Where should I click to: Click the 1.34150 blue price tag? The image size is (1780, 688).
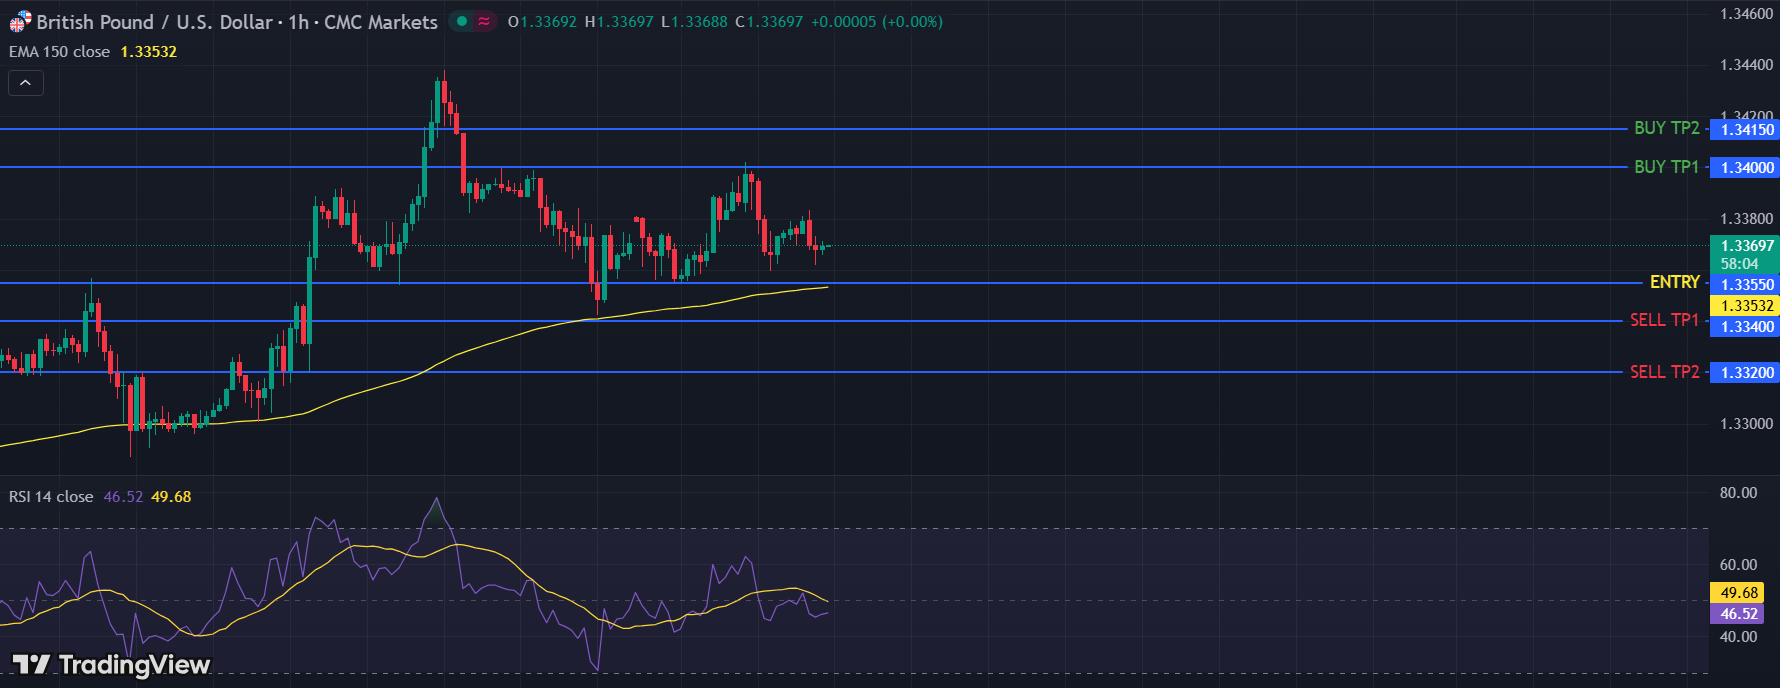(1746, 130)
